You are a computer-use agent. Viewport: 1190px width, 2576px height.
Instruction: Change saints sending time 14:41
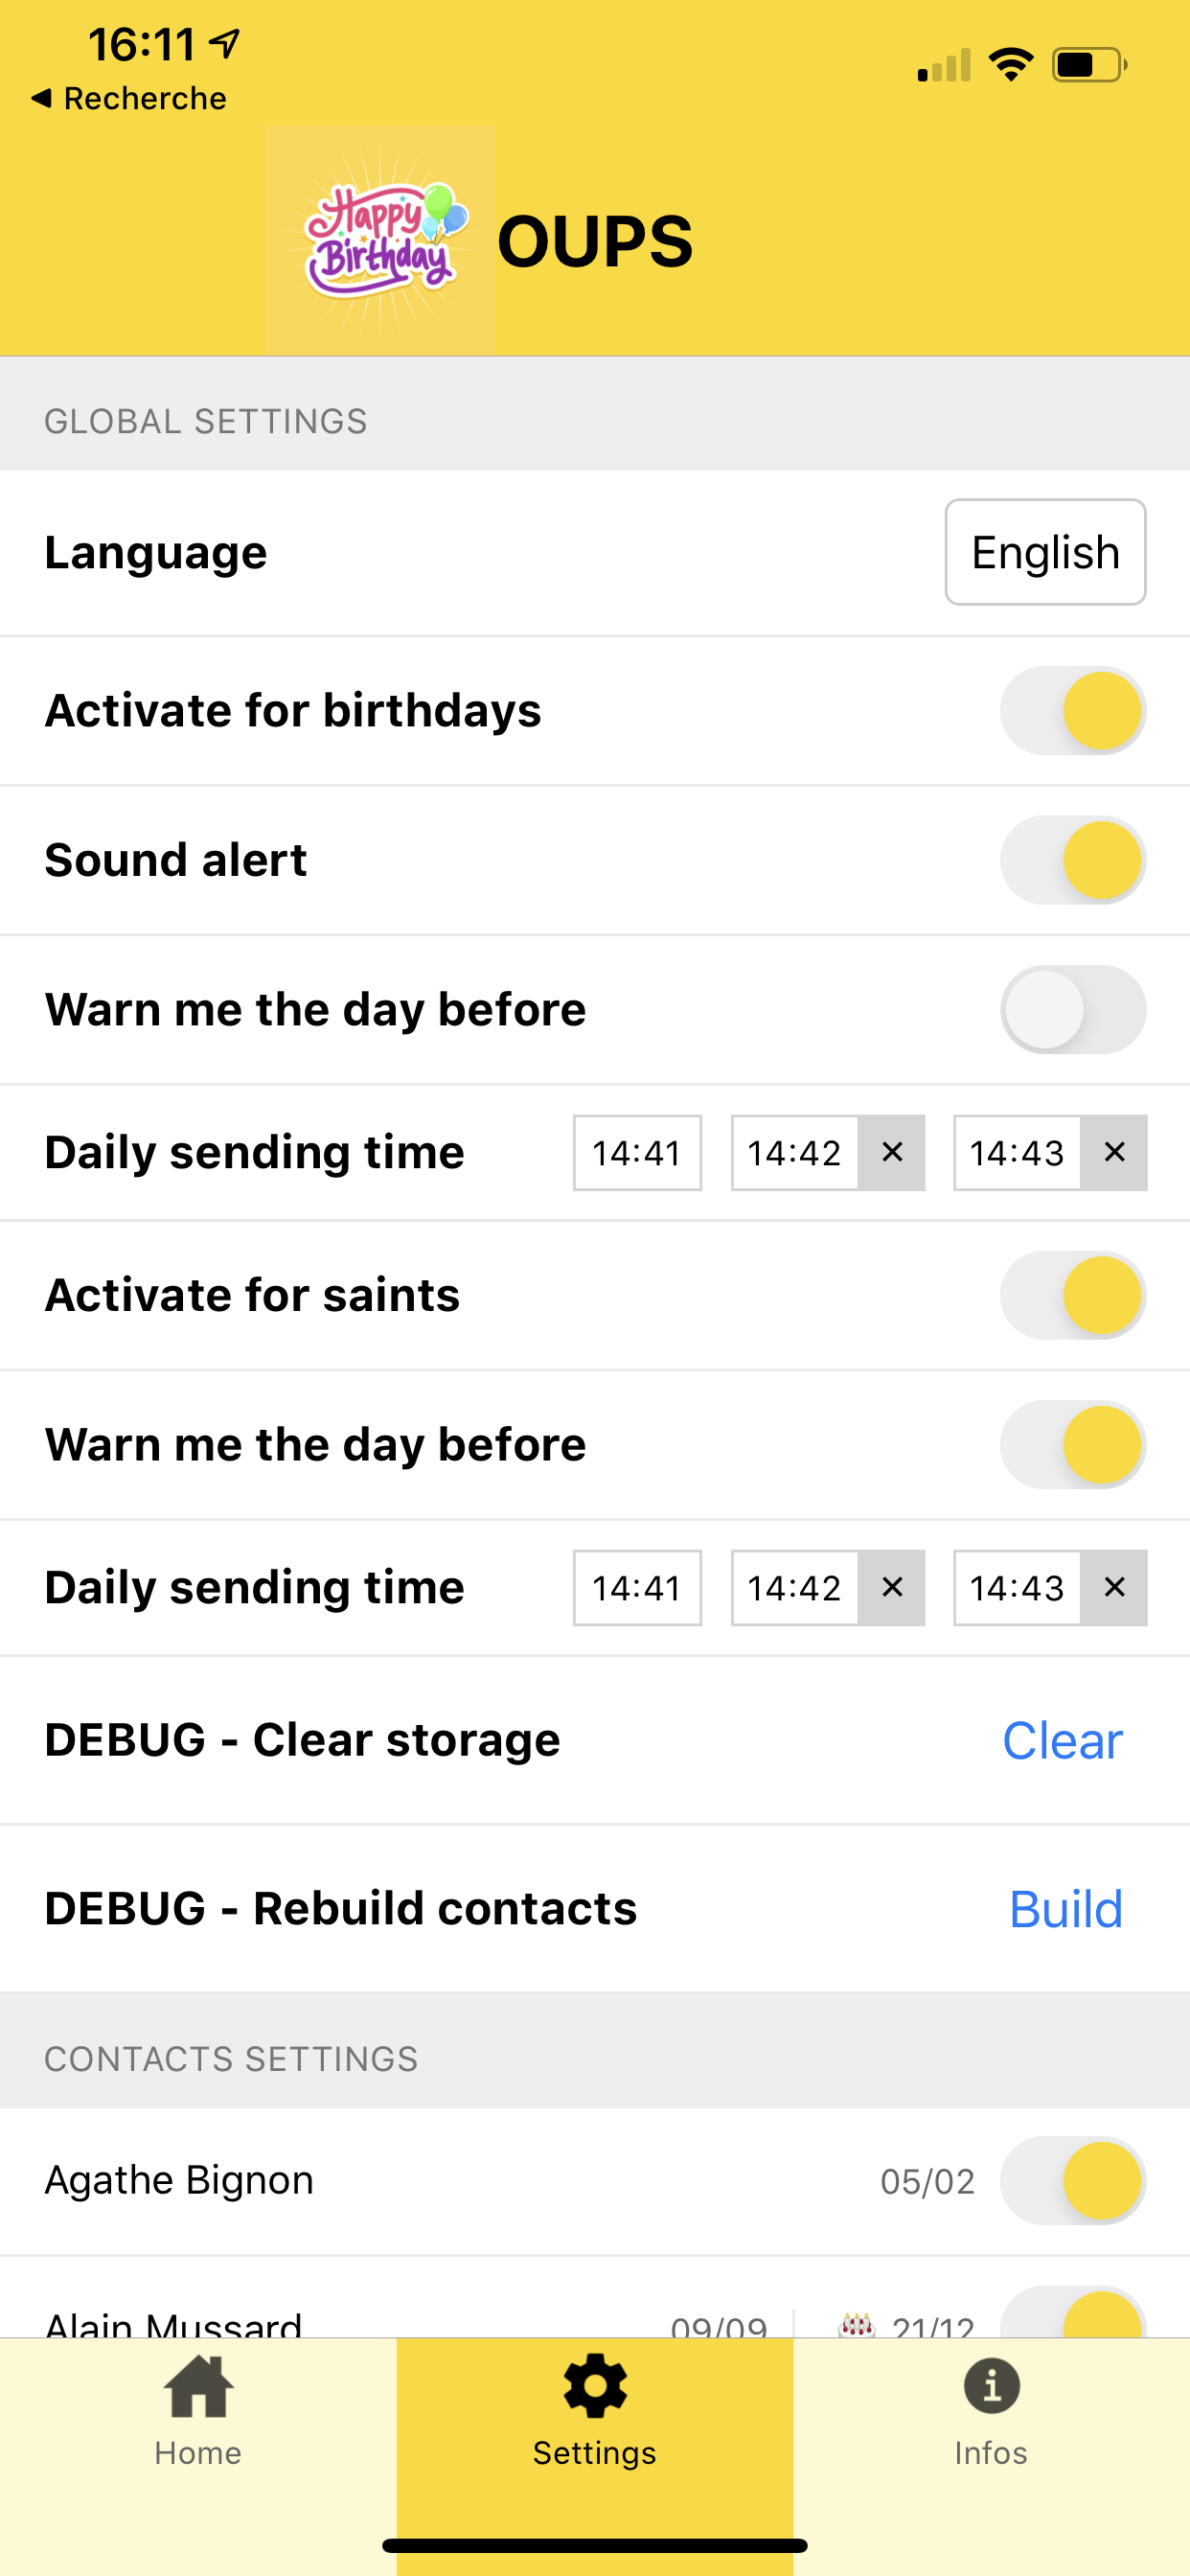[x=637, y=1588]
